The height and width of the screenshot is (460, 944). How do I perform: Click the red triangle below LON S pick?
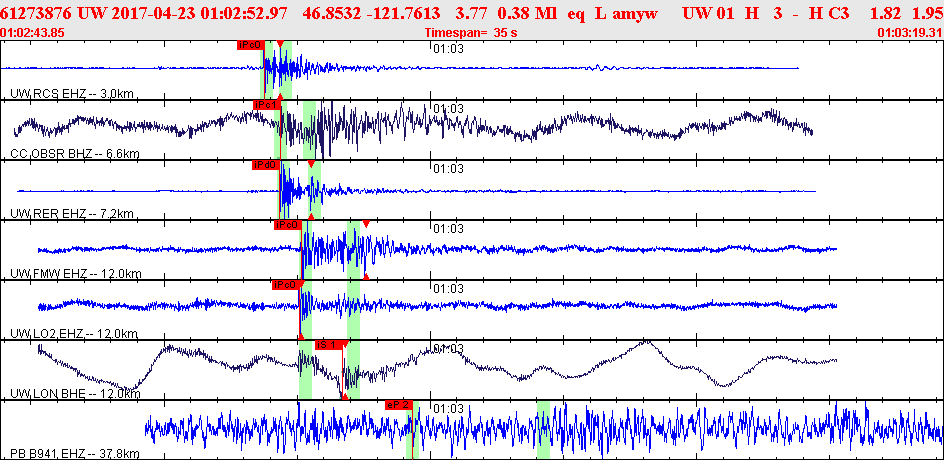pyautogui.click(x=344, y=396)
